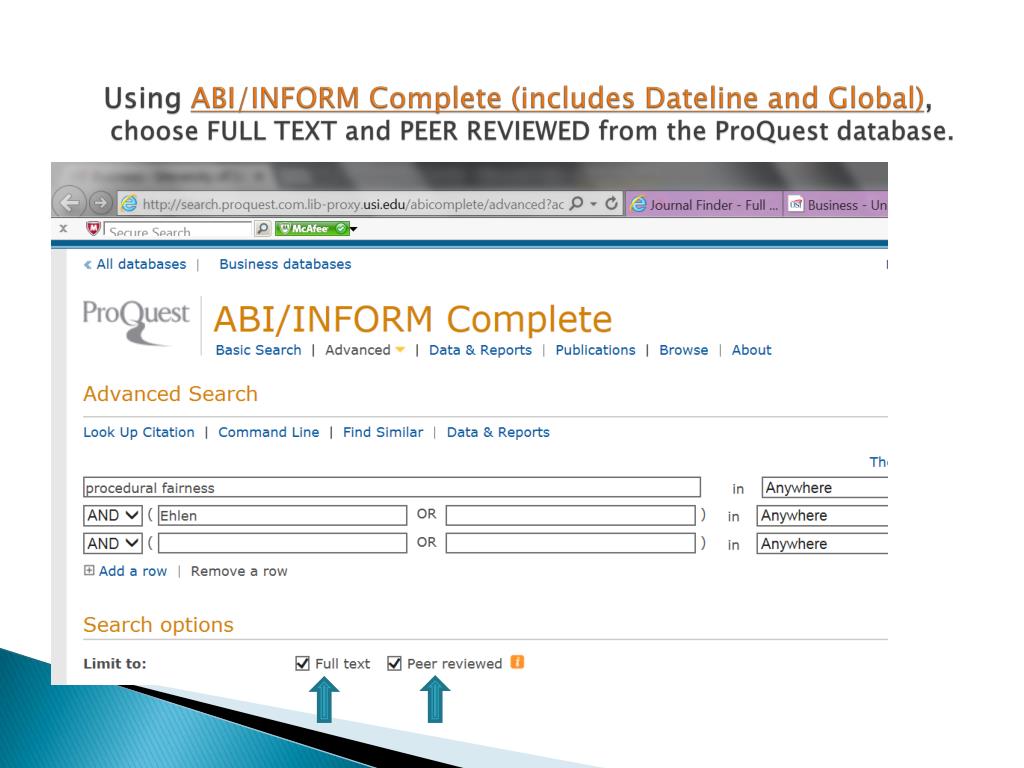Click the plus icon beside Add a row

coord(89,570)
